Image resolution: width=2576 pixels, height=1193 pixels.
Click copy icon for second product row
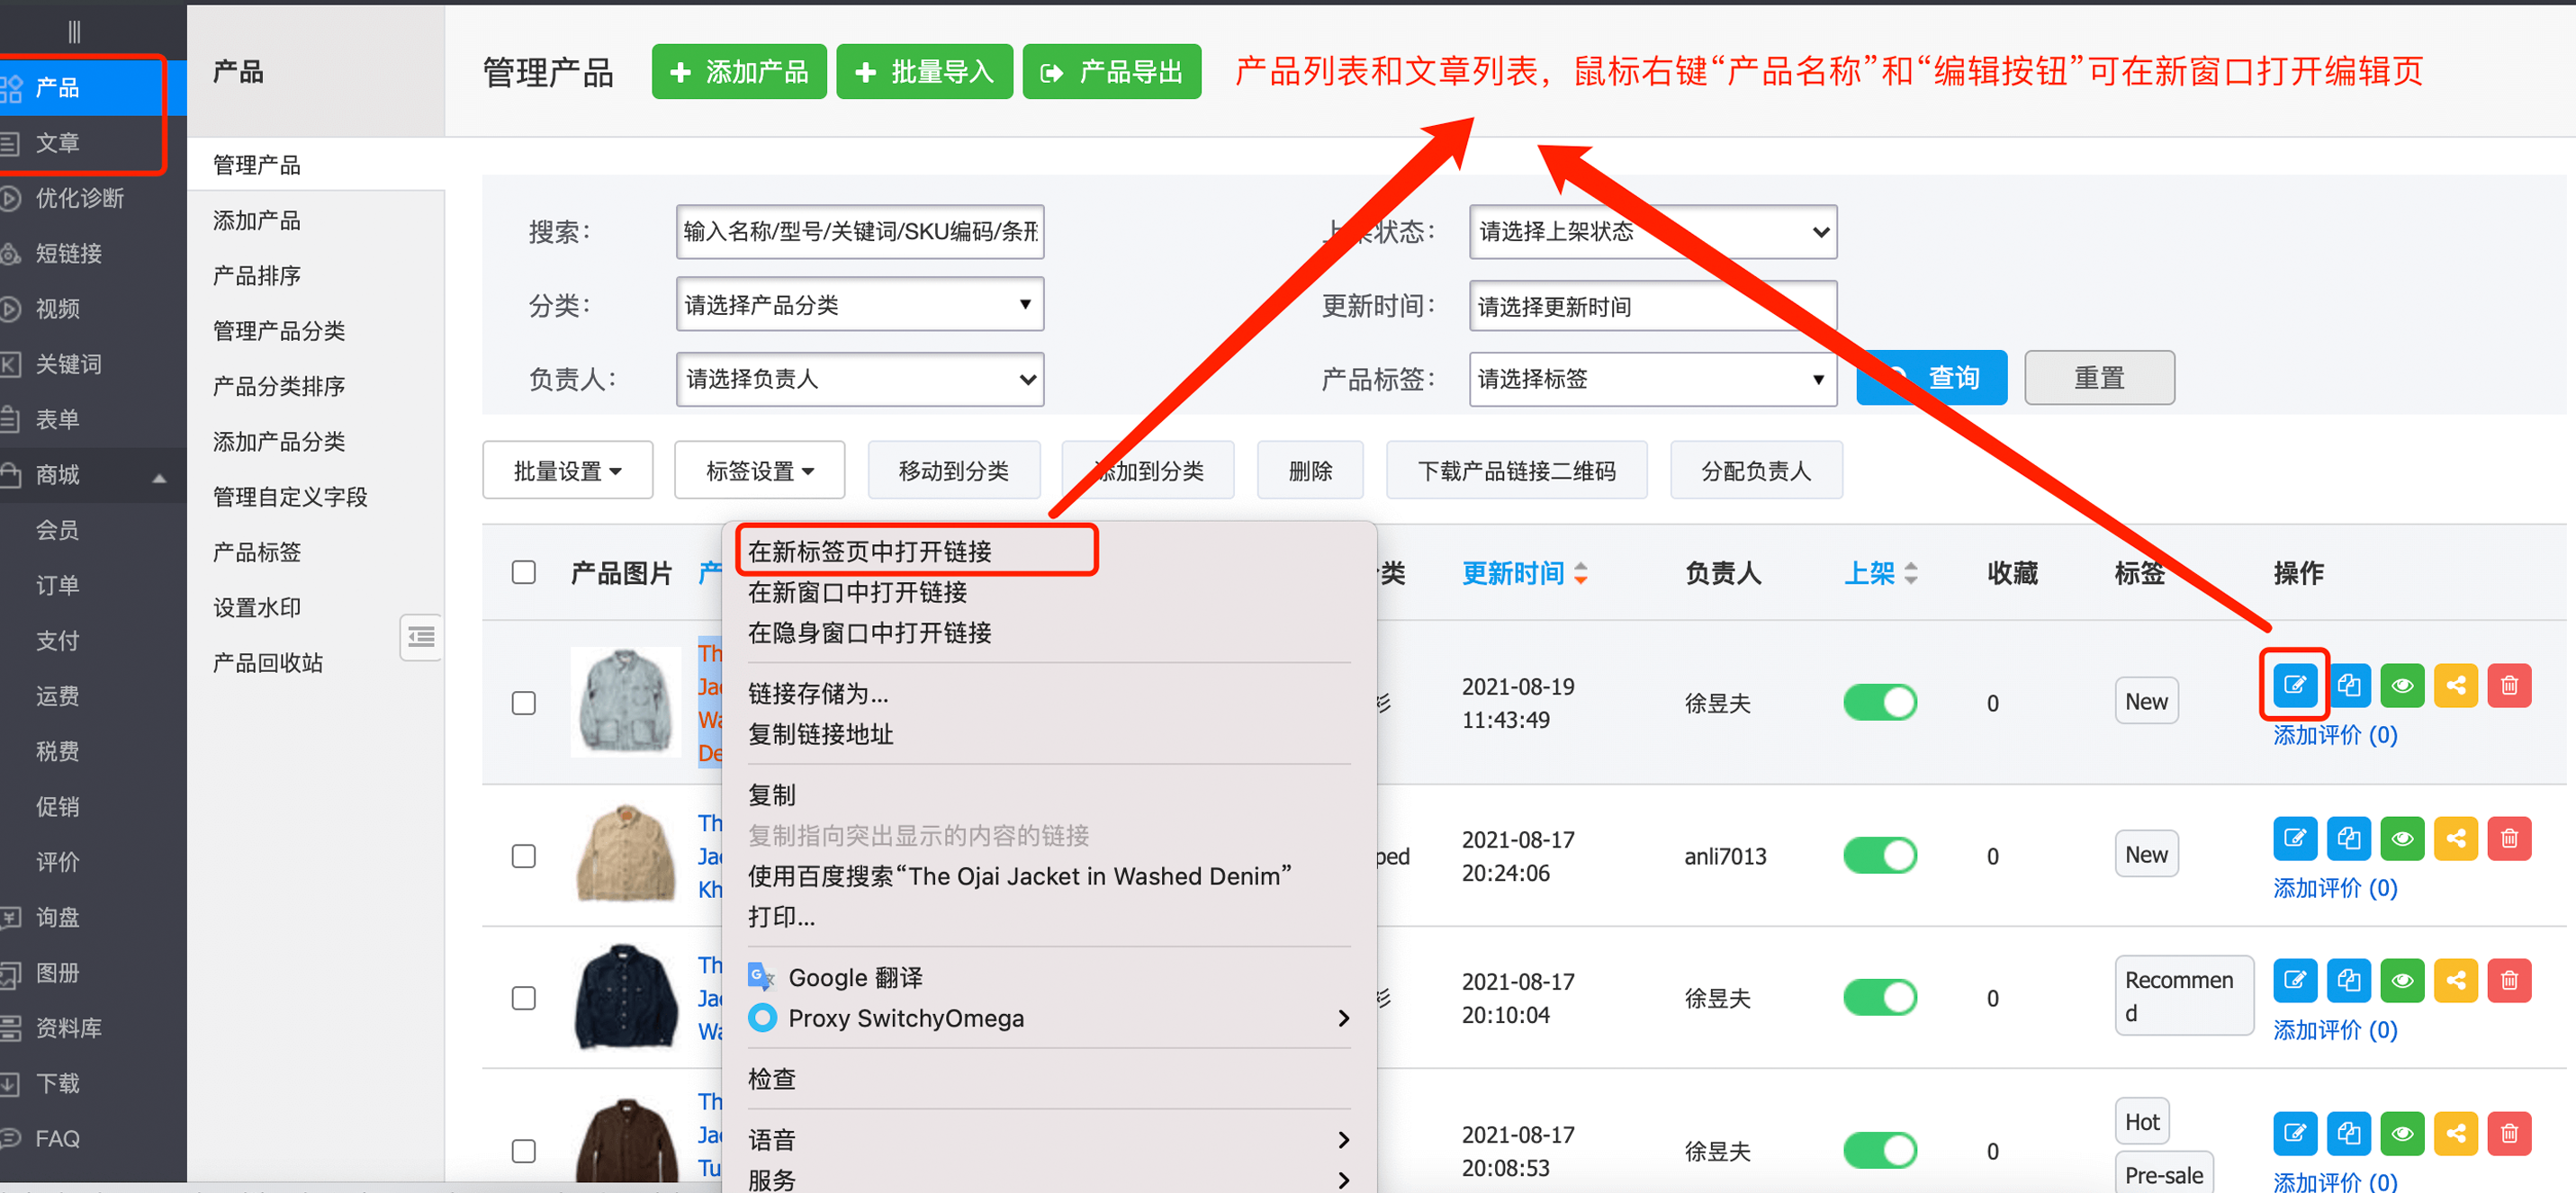pyautogui.click(x=2348, y=838)
